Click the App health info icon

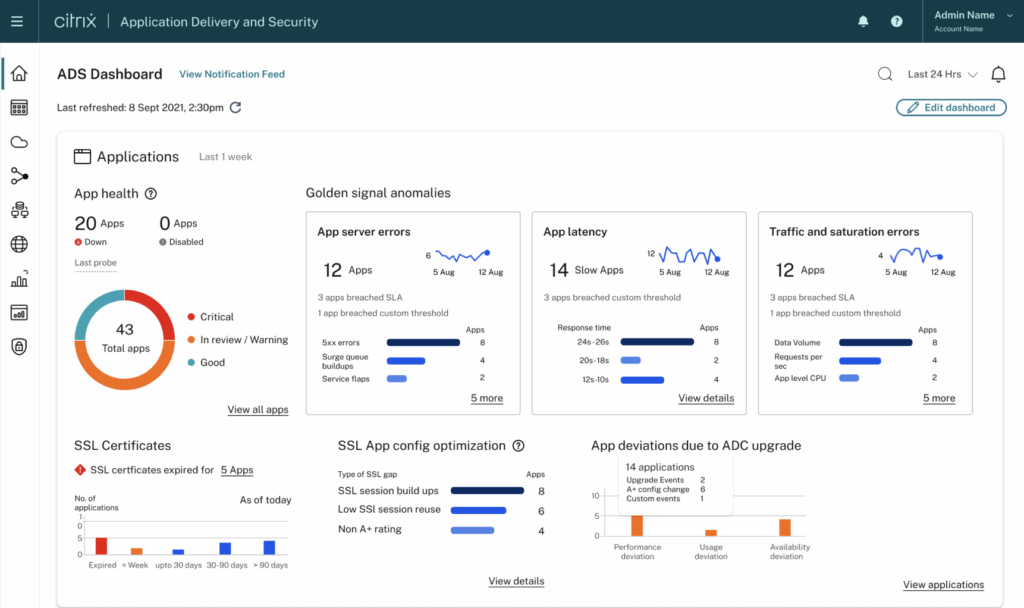[151, 194]
